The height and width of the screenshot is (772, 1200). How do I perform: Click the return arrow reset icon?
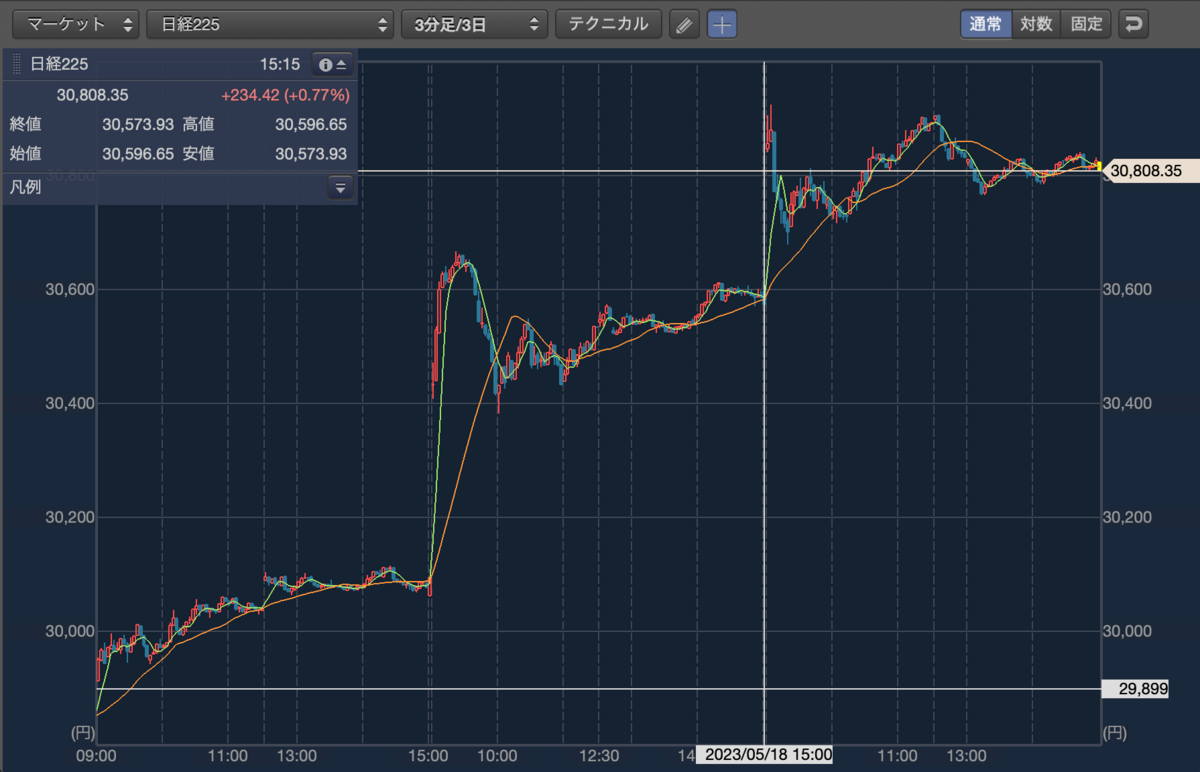1133,24
